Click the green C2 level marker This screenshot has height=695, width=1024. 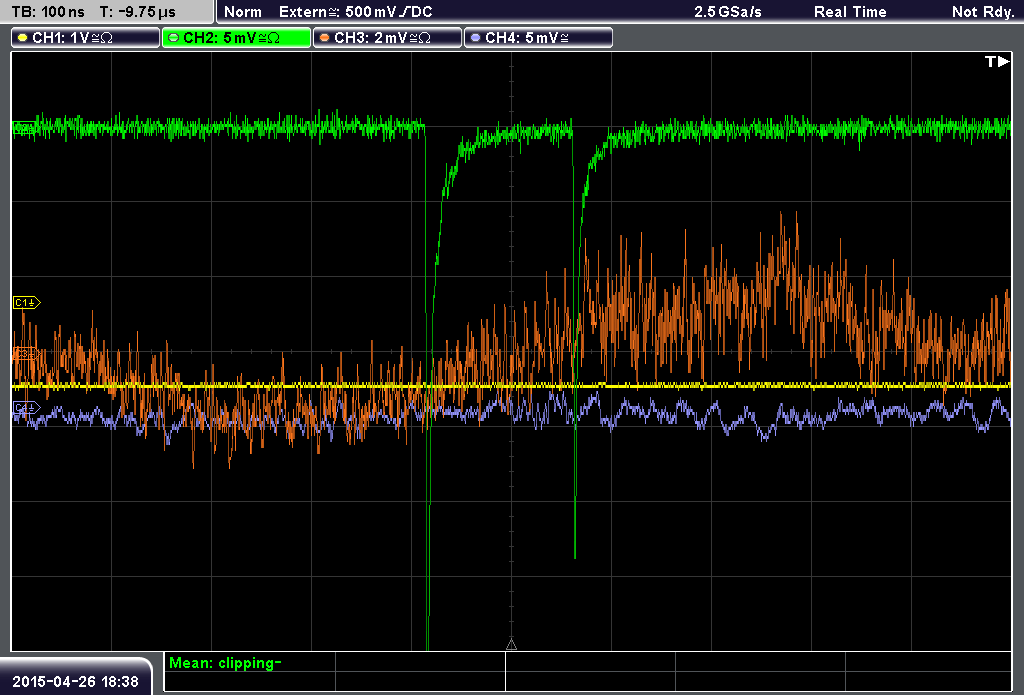coord(24,128)
